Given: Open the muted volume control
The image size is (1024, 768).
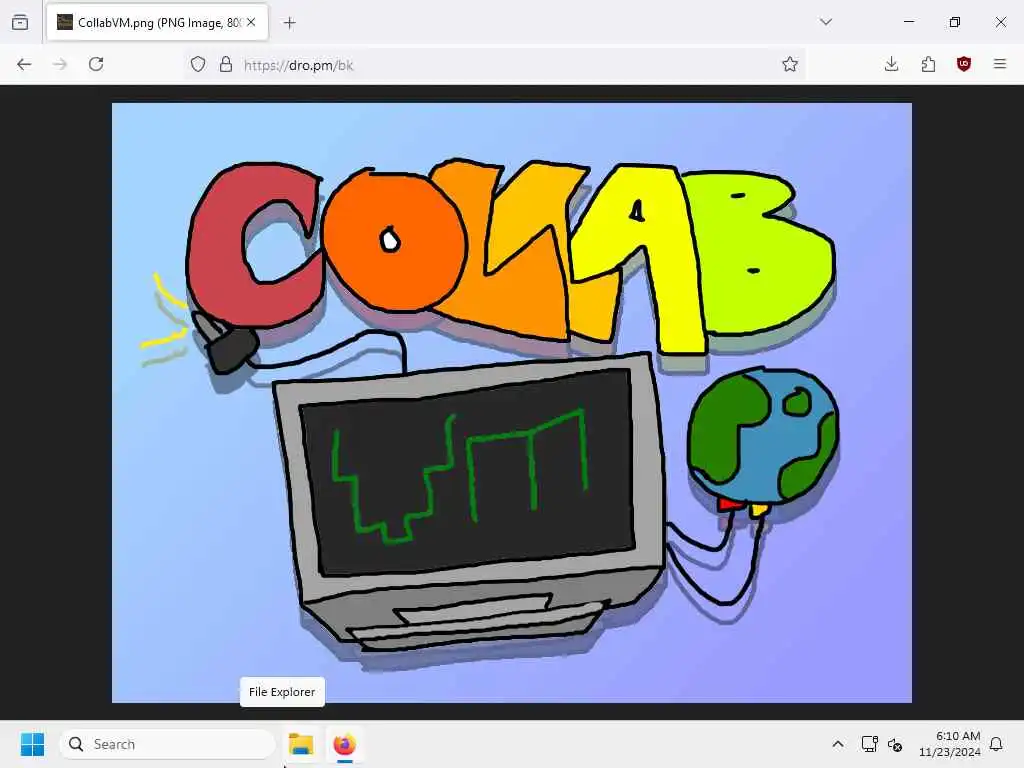Looking at the screenshot, I should 895,744.
